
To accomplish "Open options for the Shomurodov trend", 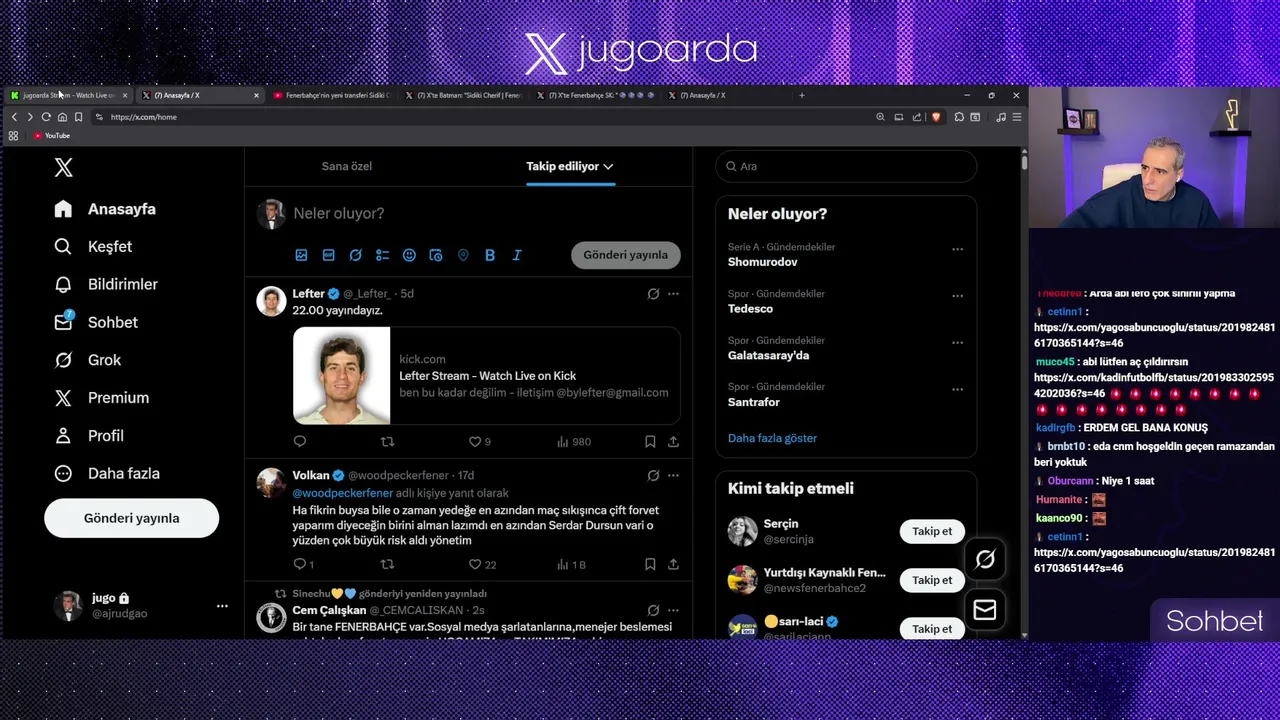I will click(957, 249).
